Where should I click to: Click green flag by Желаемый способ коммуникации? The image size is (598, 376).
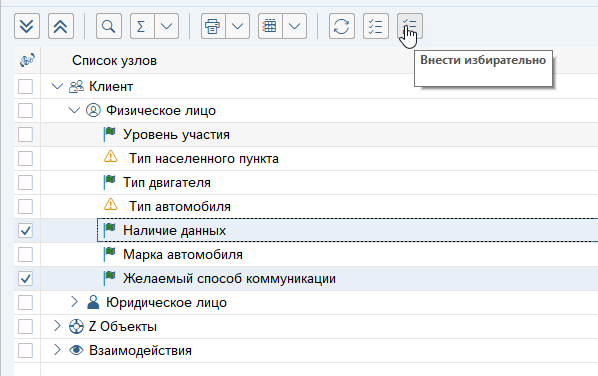point(109,278)
